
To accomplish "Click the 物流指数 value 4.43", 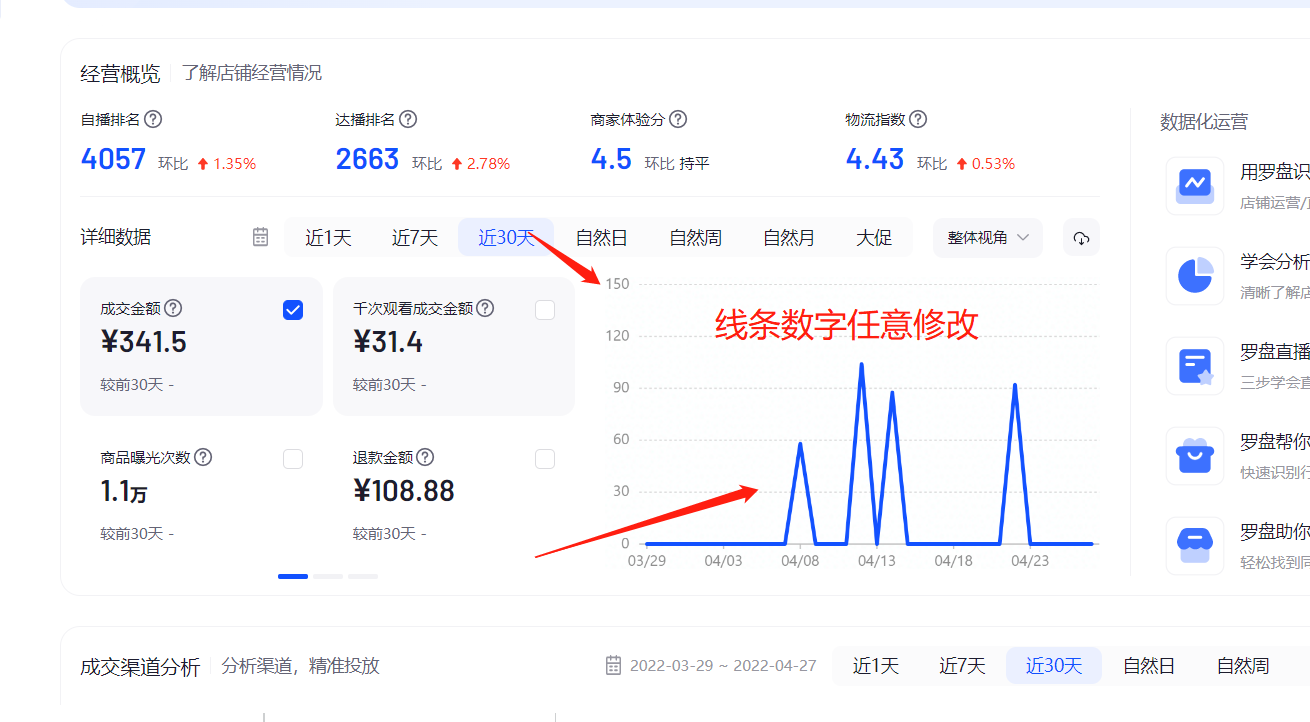I will pos(875,159).
